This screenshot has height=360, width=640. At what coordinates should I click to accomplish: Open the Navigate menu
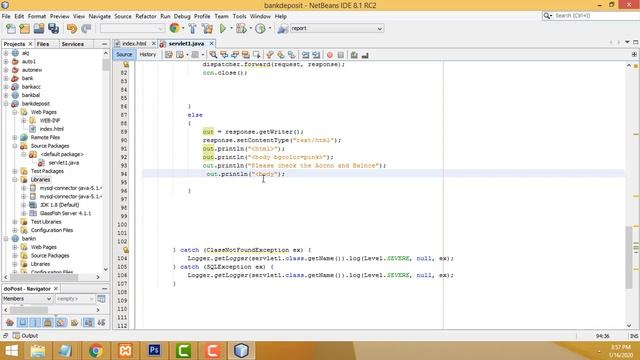pos(100,16)
